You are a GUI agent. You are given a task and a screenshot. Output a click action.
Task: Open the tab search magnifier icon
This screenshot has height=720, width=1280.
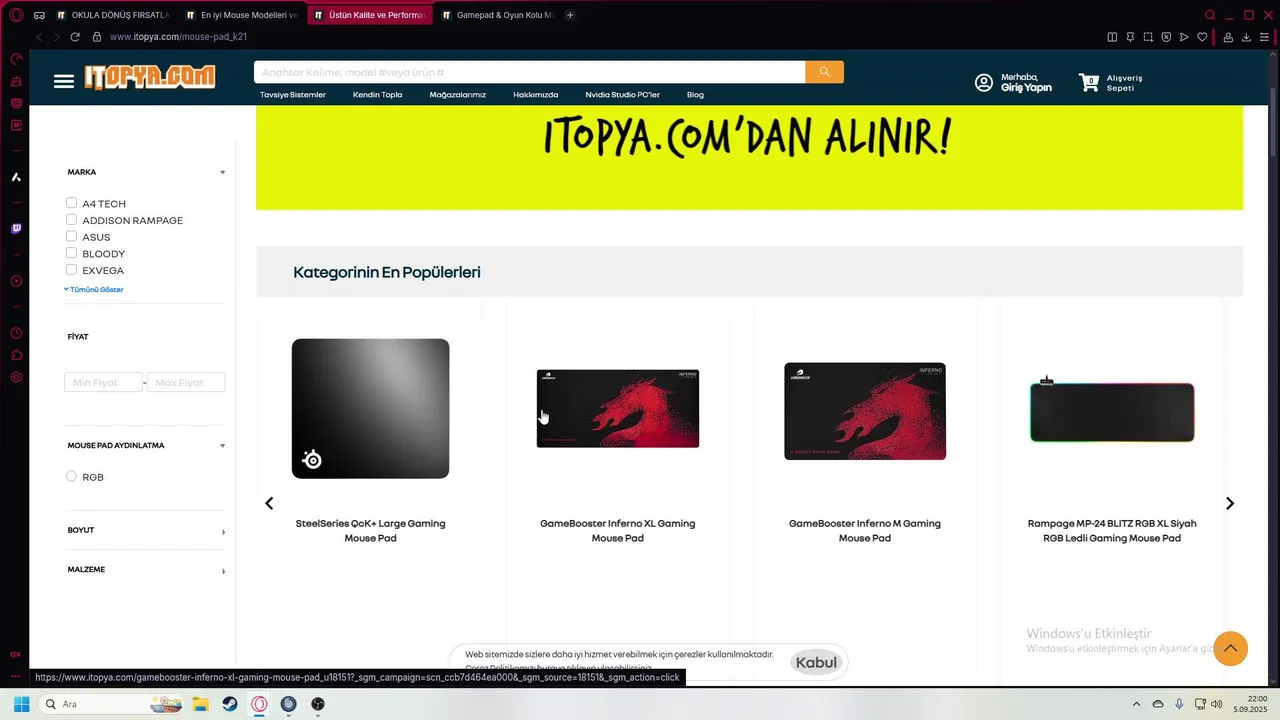tap(1210, 15)
